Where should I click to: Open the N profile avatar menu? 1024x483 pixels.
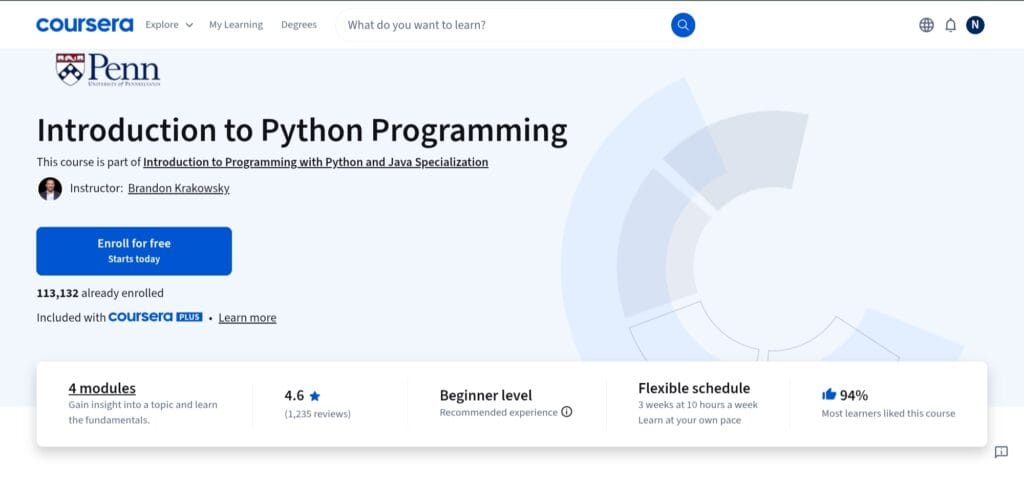click(975, 25)
